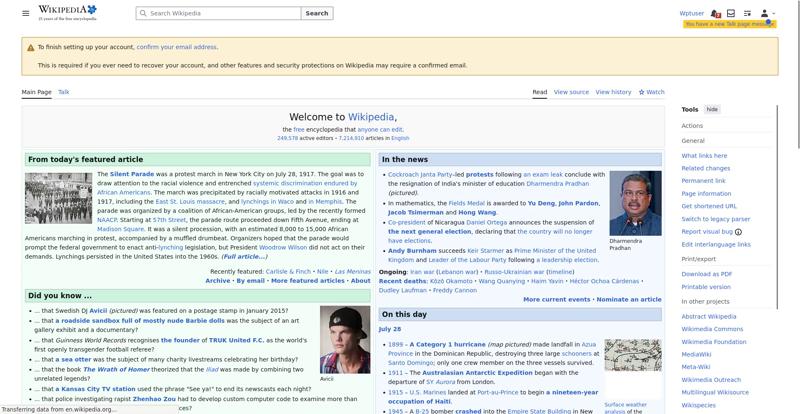
Task: Open the Talk tab
Action: (64, 92)
